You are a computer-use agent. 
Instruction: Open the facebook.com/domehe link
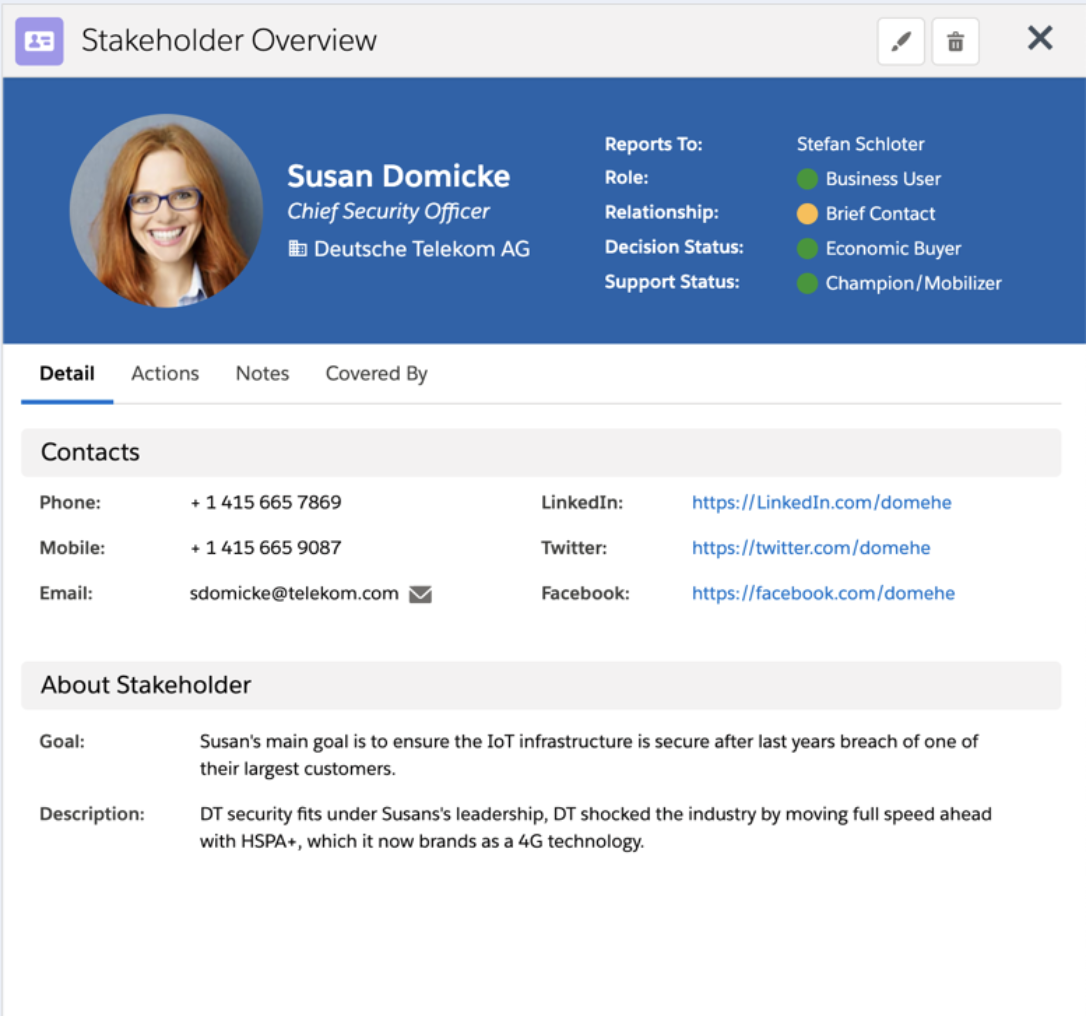824,594
